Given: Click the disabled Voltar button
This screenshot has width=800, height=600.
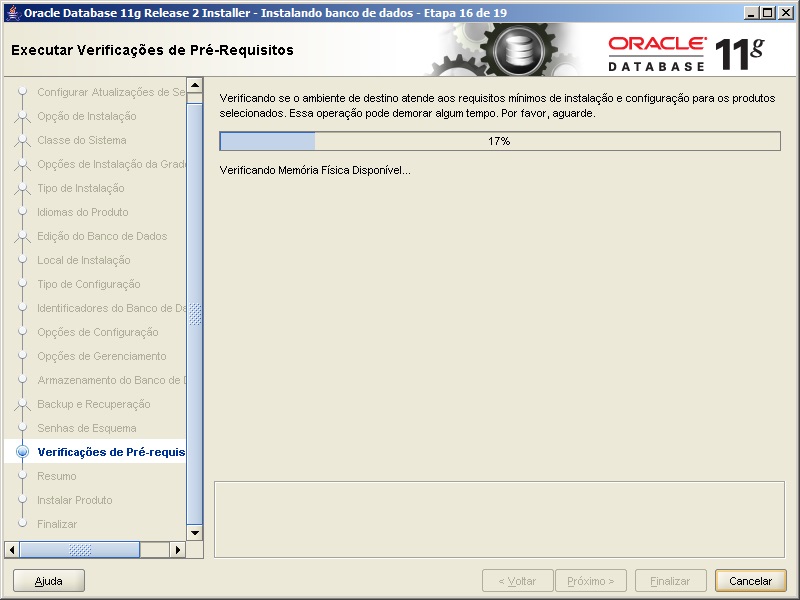Looking at the screenshot, I should coord(517,581).
